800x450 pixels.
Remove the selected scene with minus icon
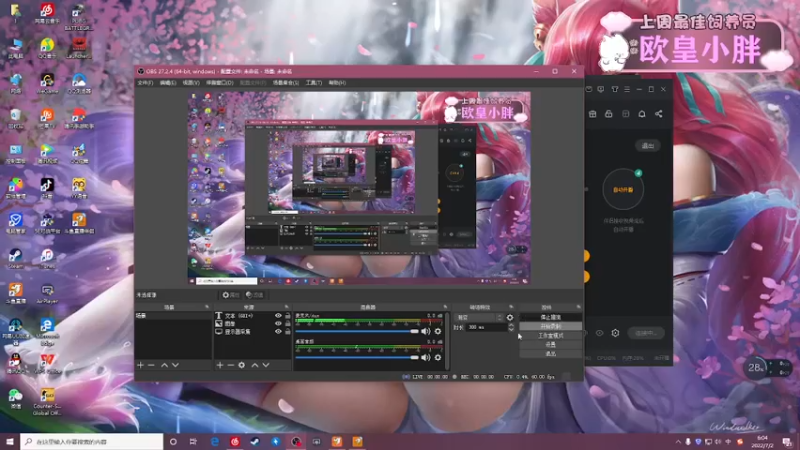[x=151, y=365]
